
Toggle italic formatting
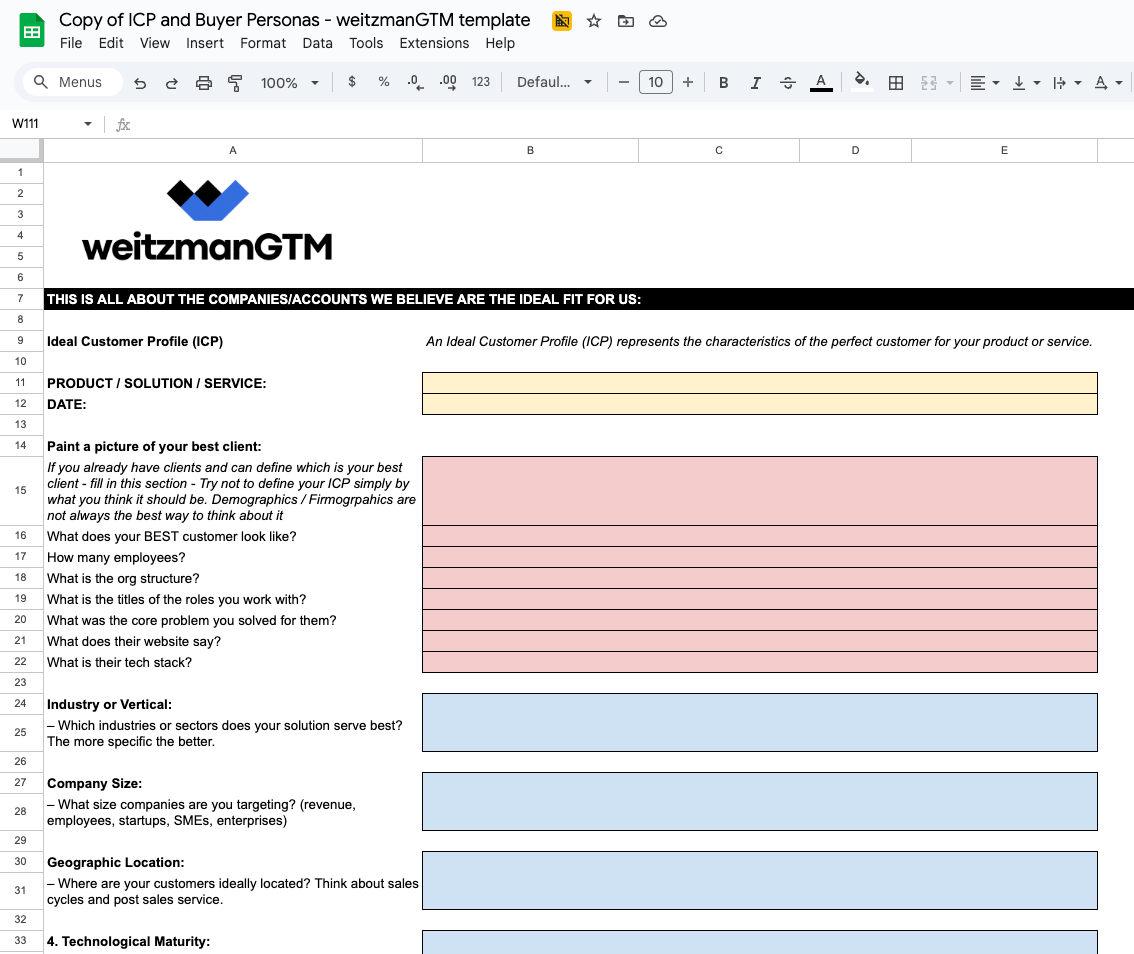coord(755,83)
